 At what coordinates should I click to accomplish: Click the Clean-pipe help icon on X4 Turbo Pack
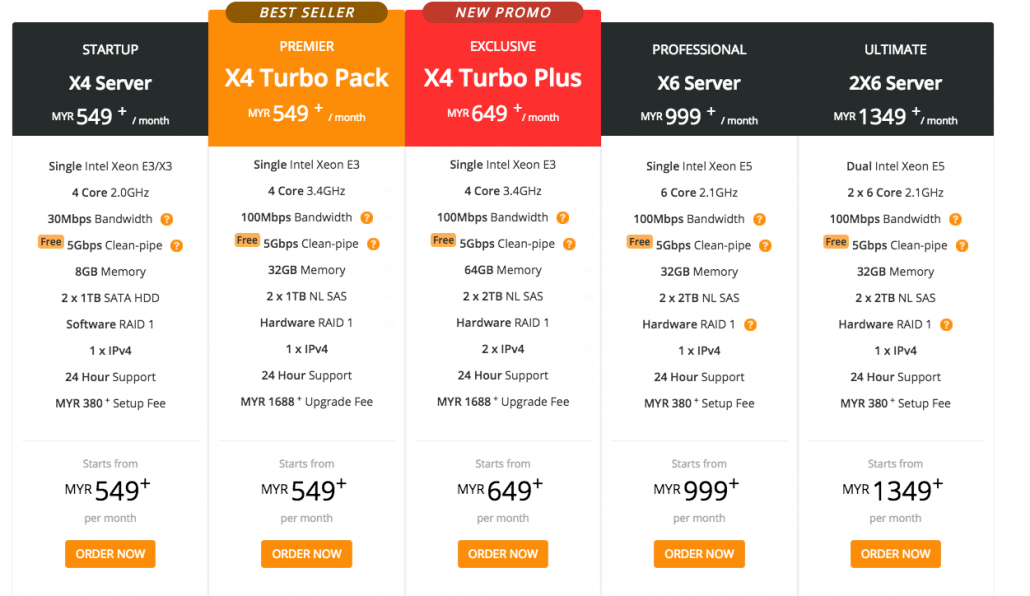373,244
